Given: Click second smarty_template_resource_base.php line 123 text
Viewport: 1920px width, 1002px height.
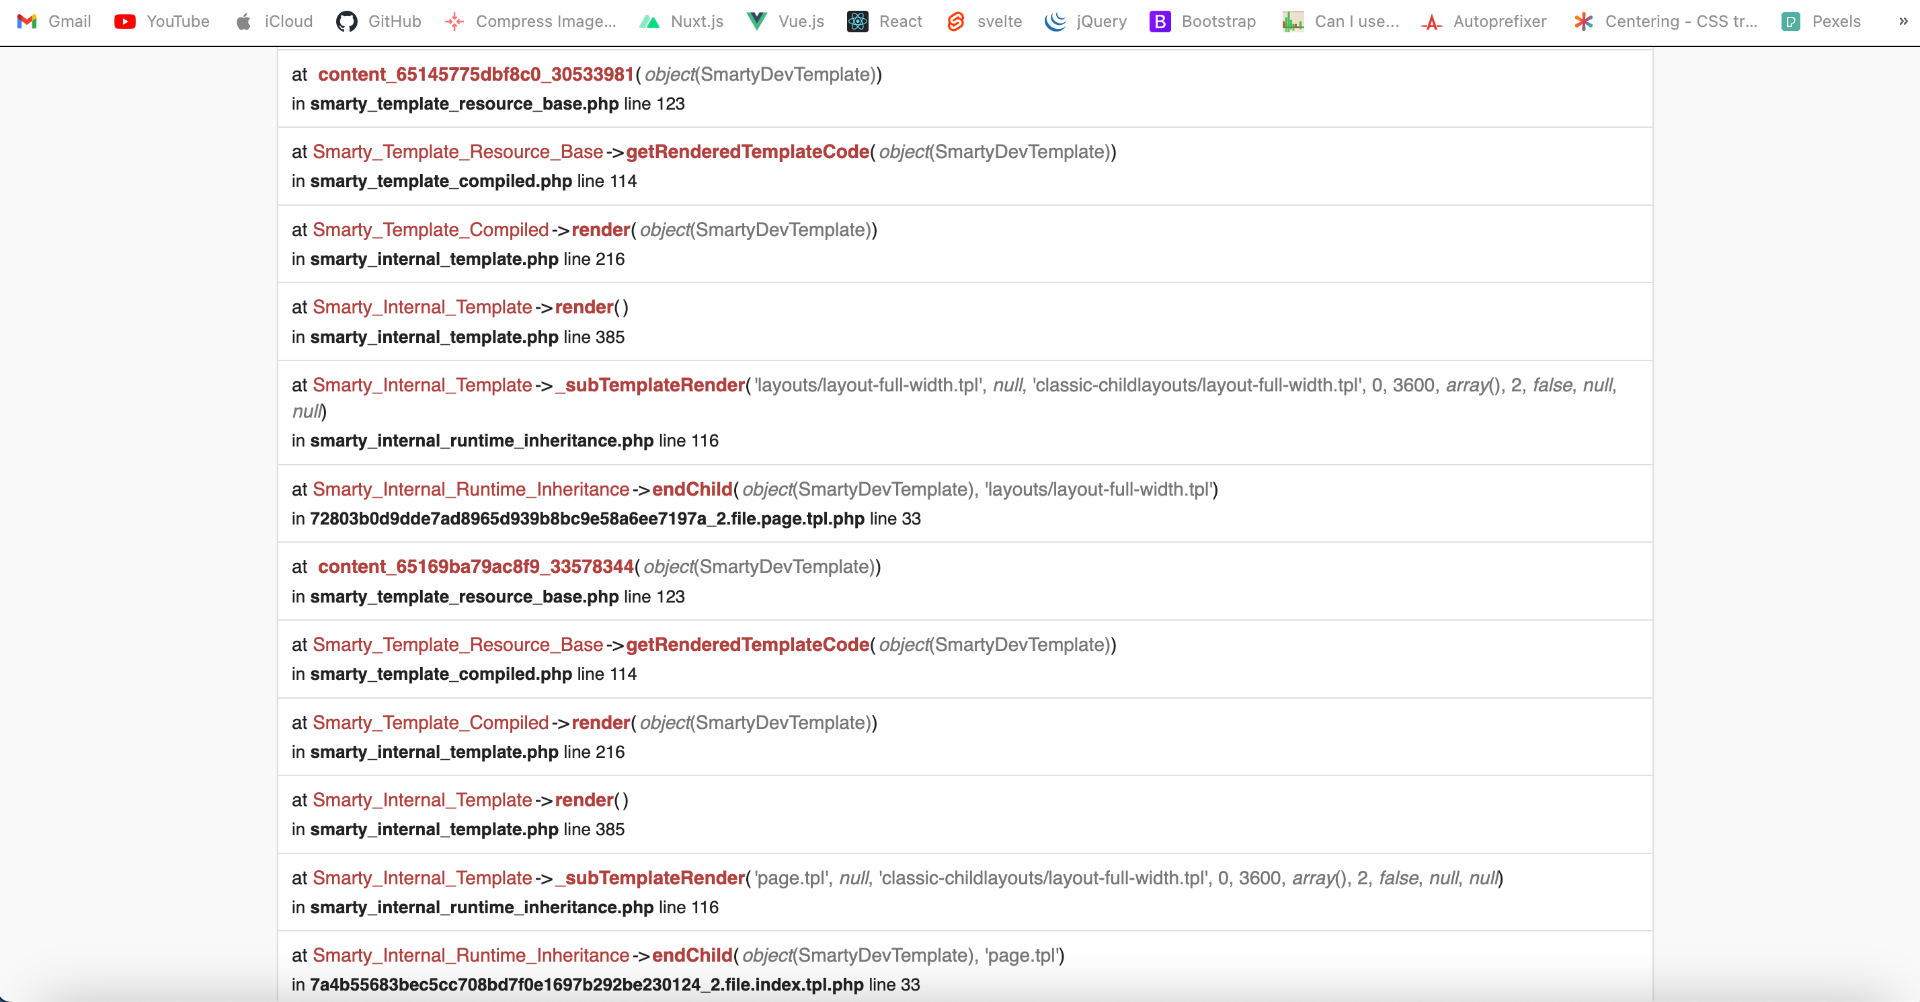Looking at the screenshot, I should pos(497,597).
